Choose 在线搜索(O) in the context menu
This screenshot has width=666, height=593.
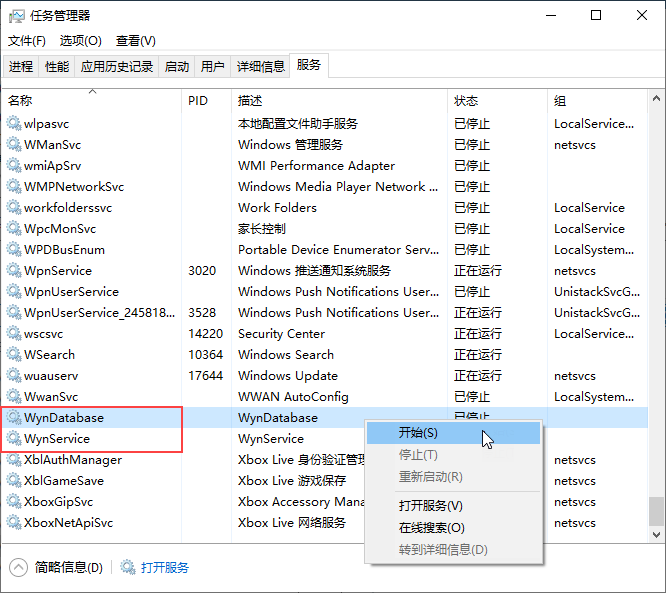(453, 528)
